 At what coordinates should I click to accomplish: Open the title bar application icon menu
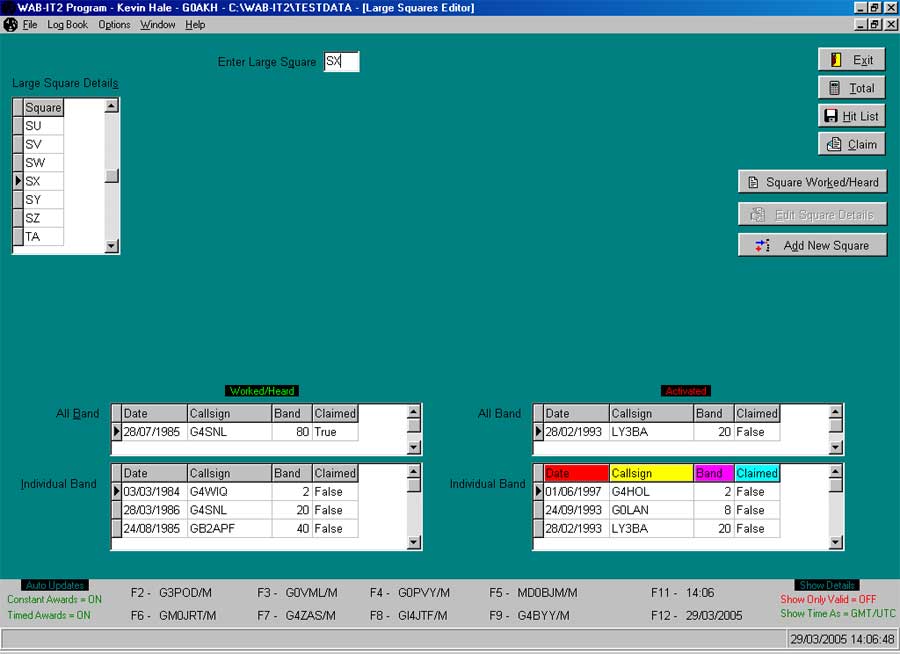click(x=8, y=7)
